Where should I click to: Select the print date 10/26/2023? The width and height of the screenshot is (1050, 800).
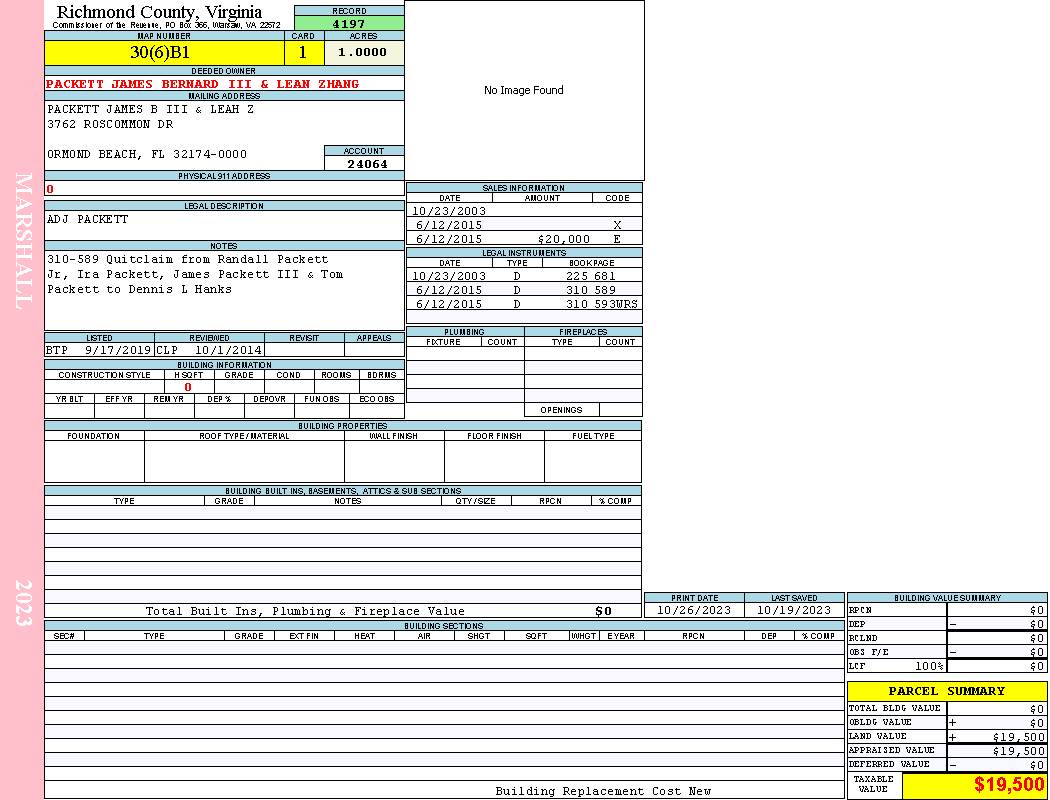694,610
